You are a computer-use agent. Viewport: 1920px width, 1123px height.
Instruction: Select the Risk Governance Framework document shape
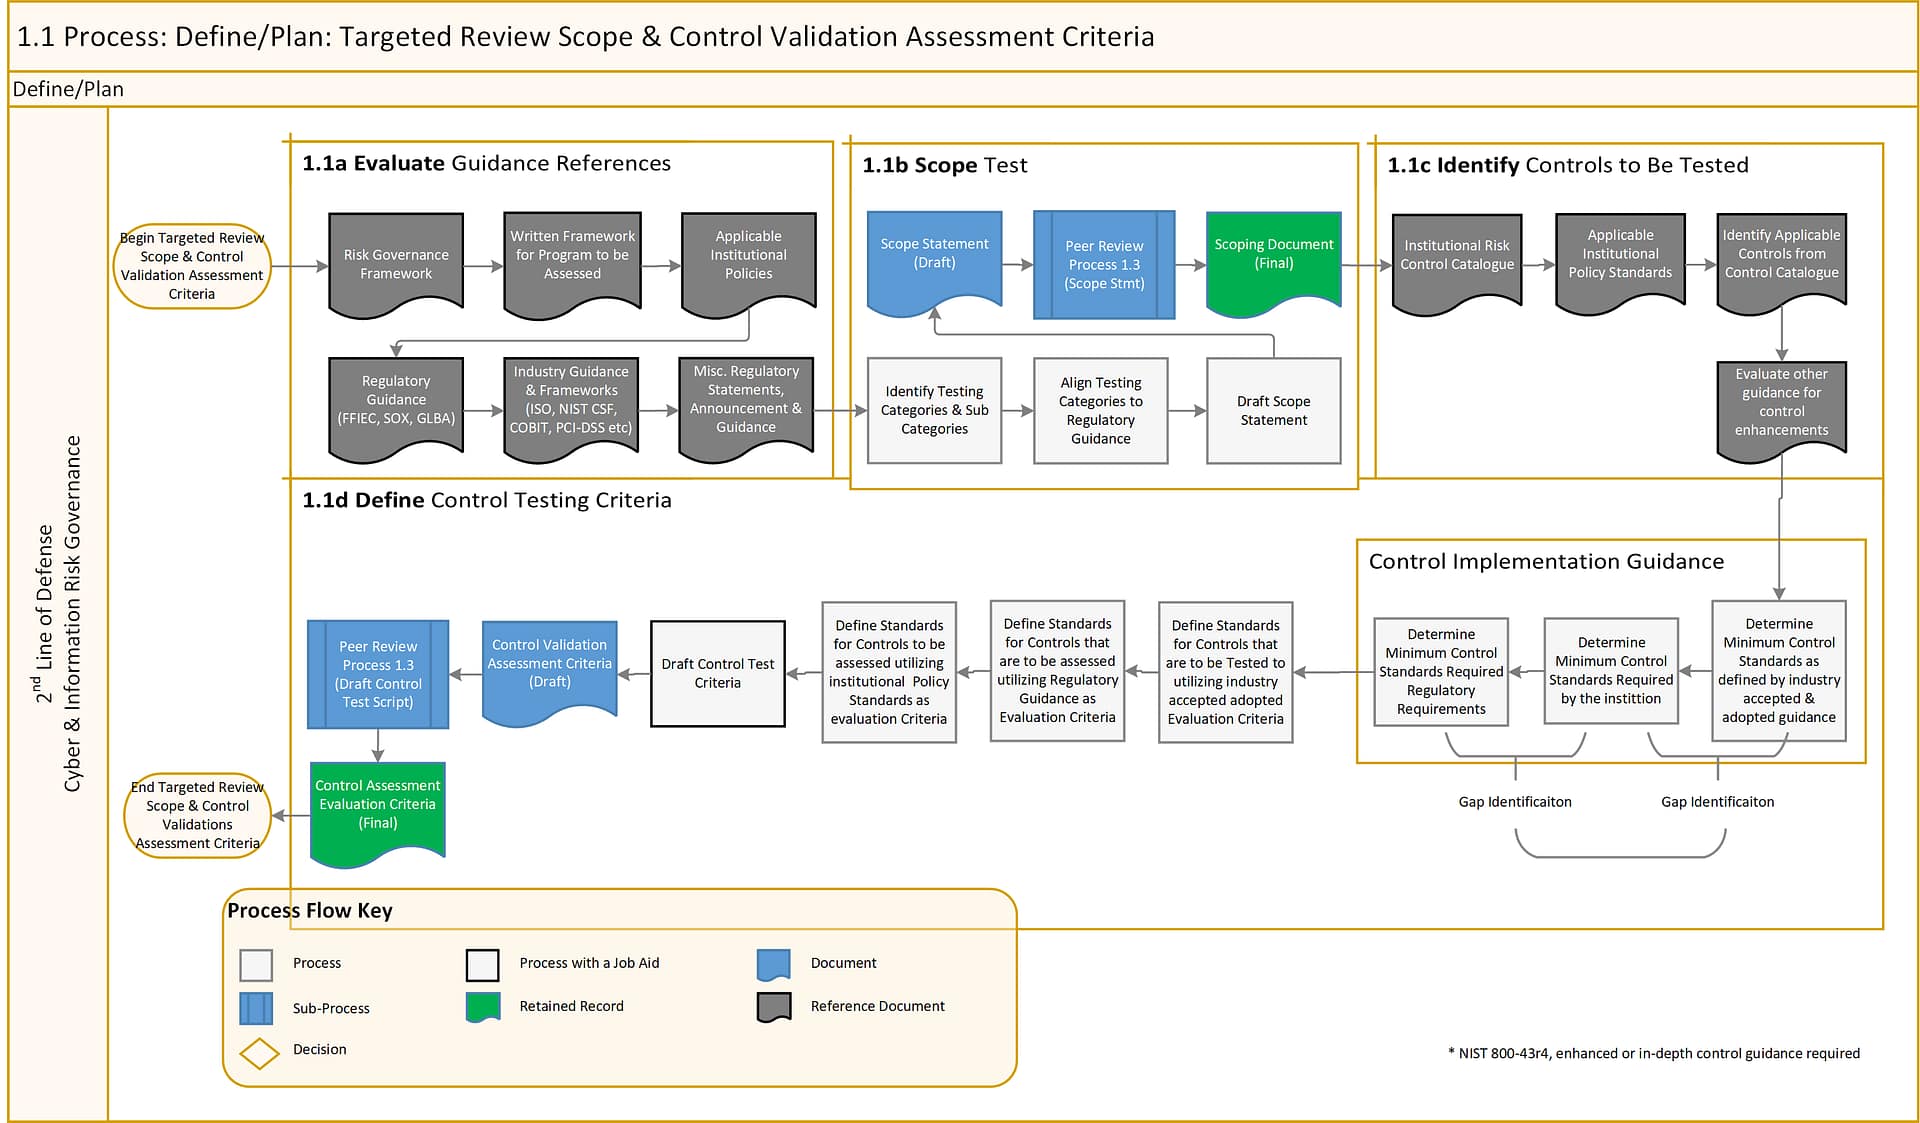(x=396, y=264)
